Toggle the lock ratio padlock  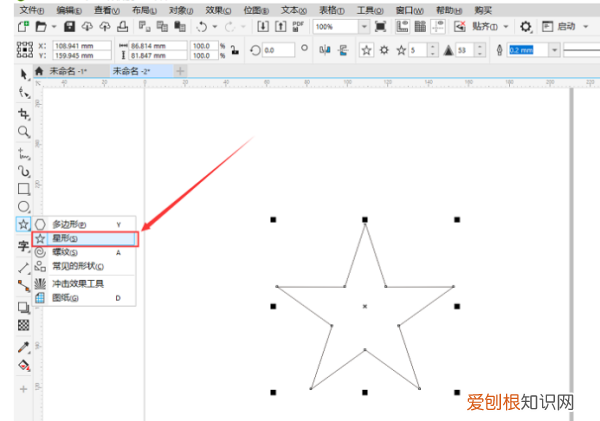[234, 48]
